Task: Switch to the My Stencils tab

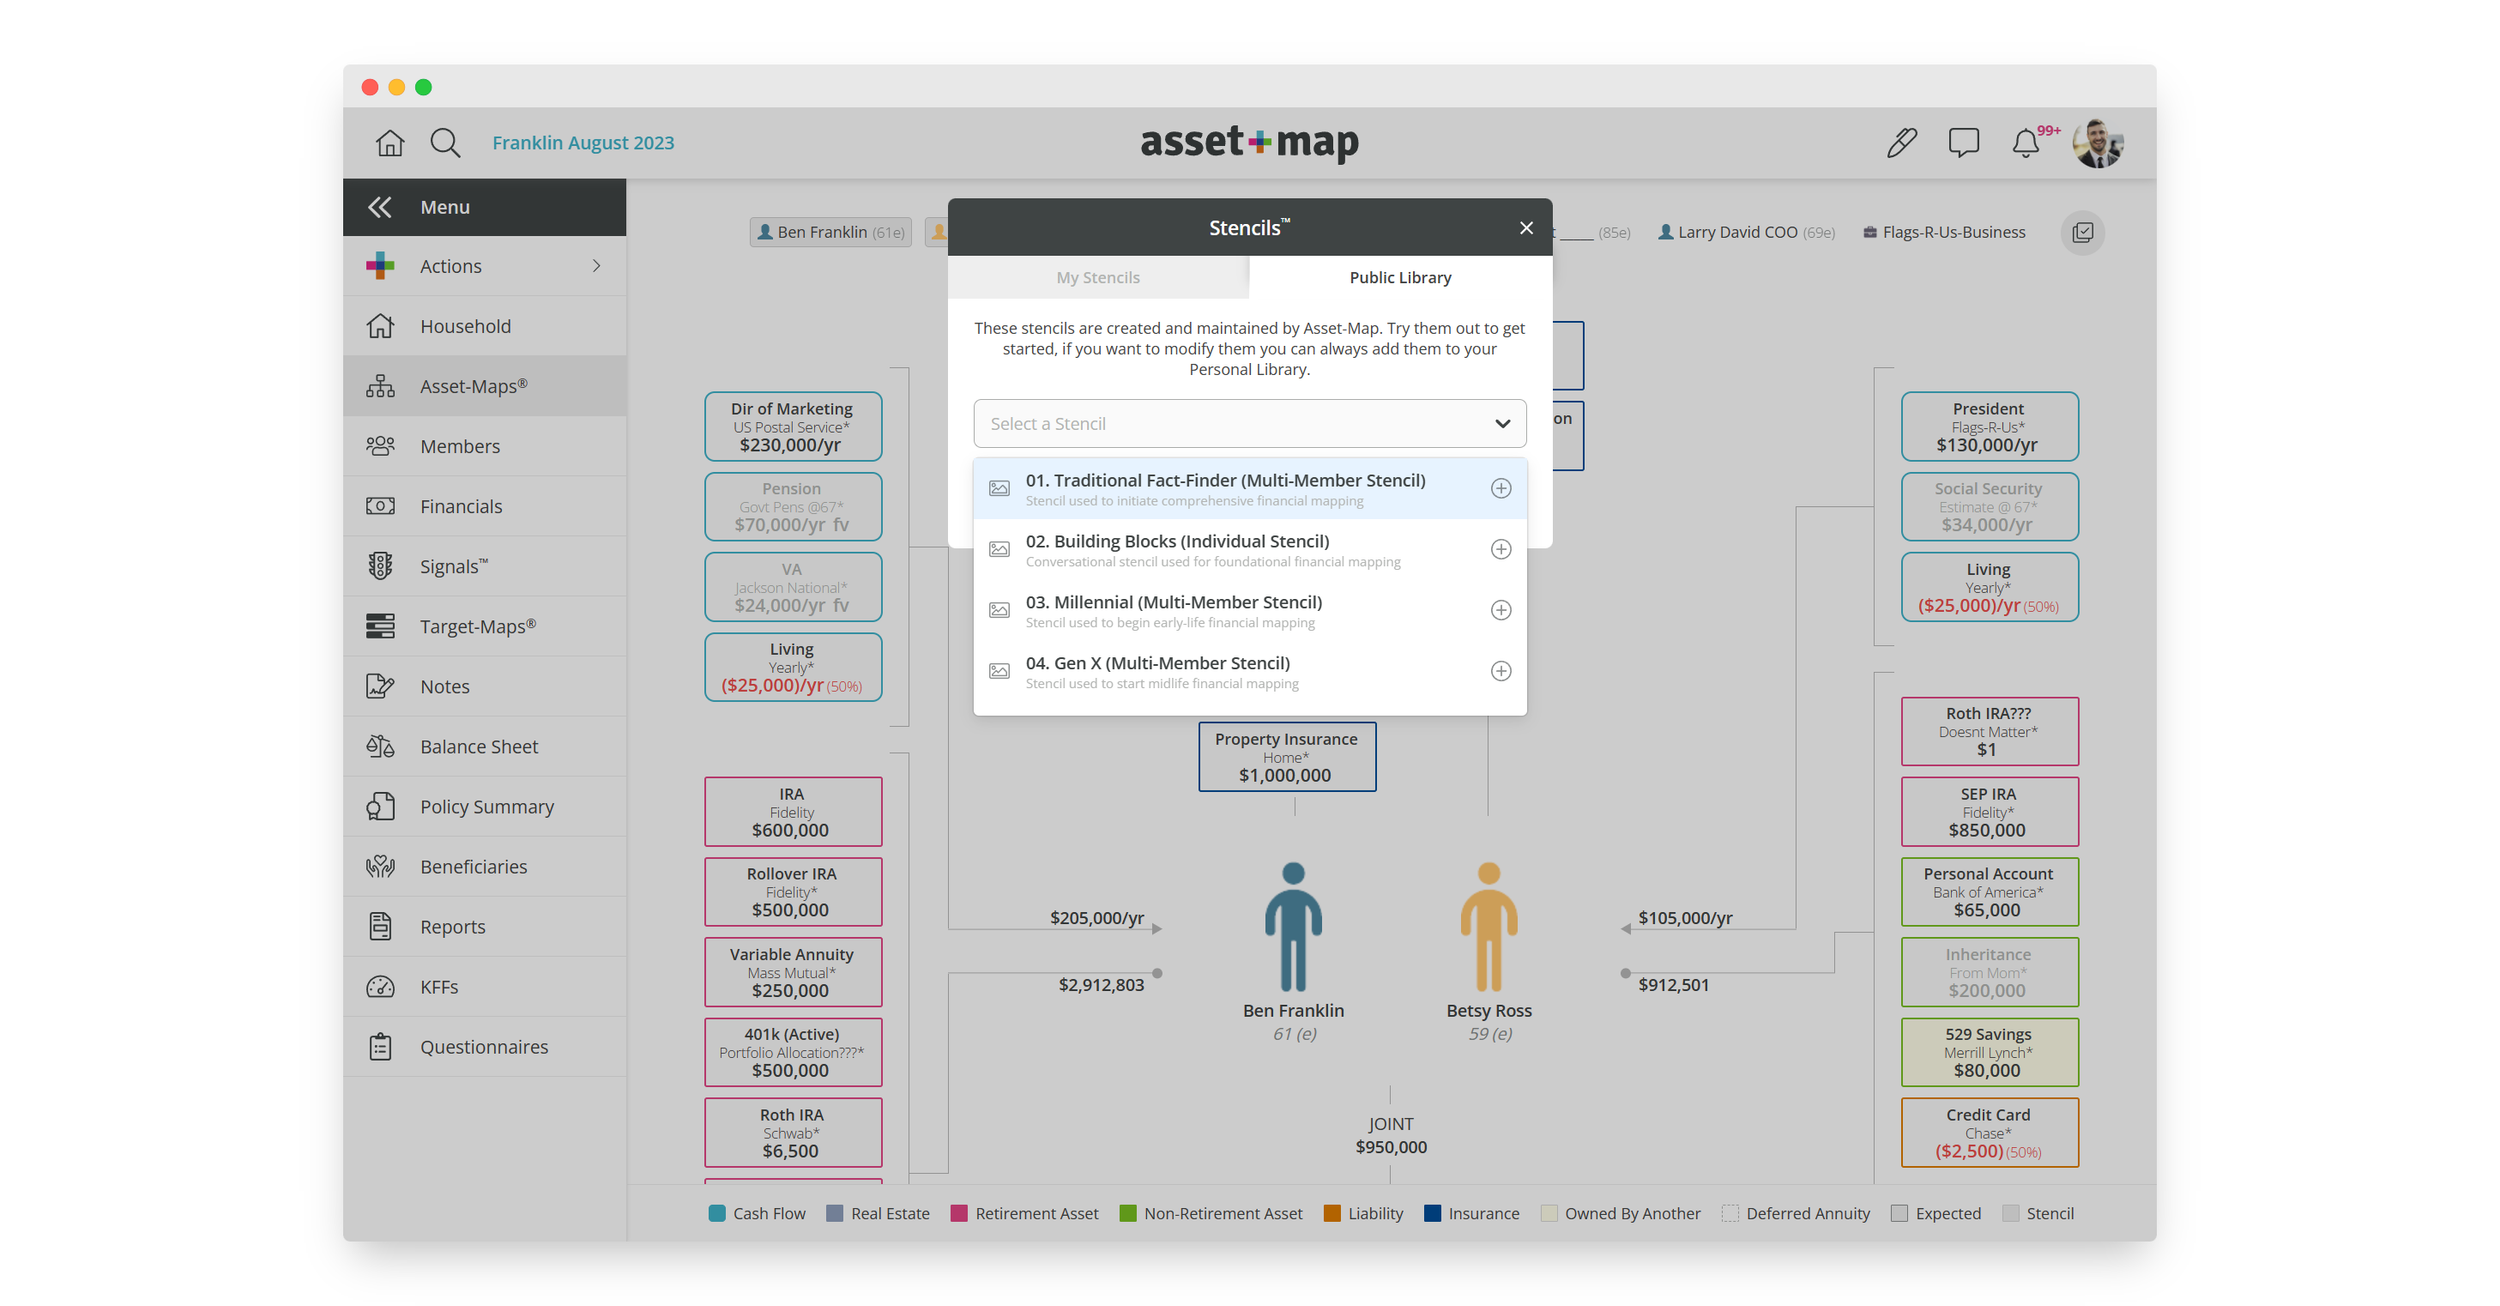Action: (1098, 278)
